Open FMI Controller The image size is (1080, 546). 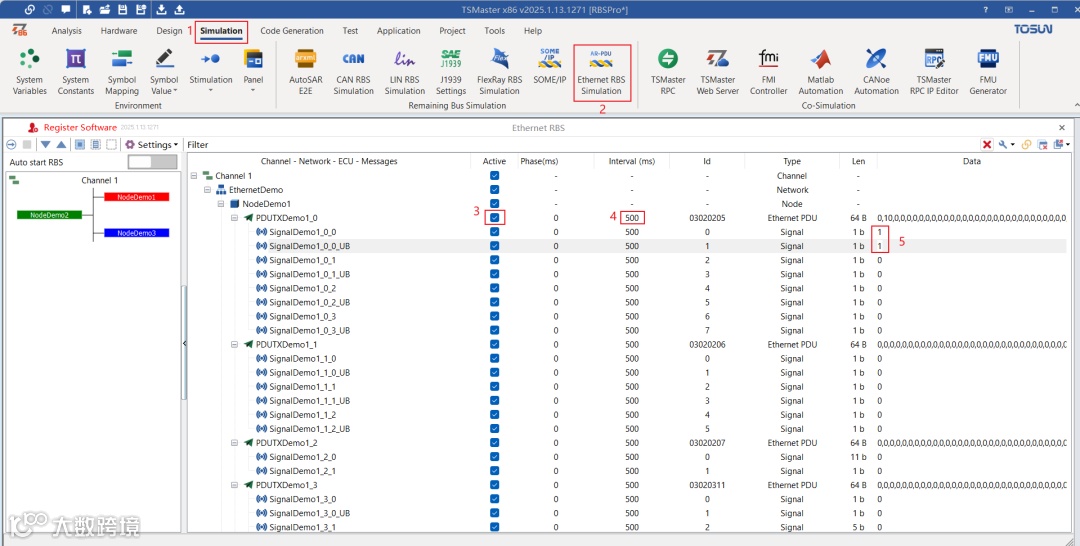coord(768,72)
